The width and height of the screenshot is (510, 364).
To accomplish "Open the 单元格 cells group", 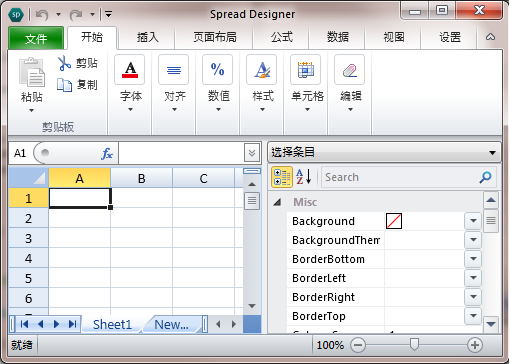I will click(x=307, y=83).
